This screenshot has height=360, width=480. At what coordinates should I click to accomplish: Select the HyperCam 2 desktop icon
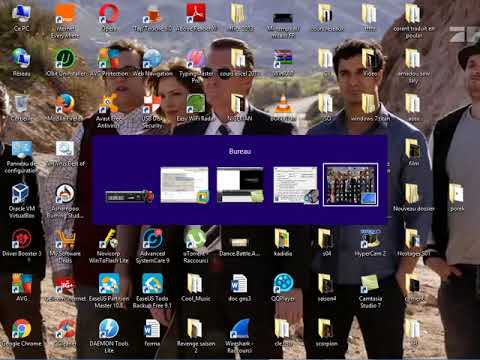(369, 239)
